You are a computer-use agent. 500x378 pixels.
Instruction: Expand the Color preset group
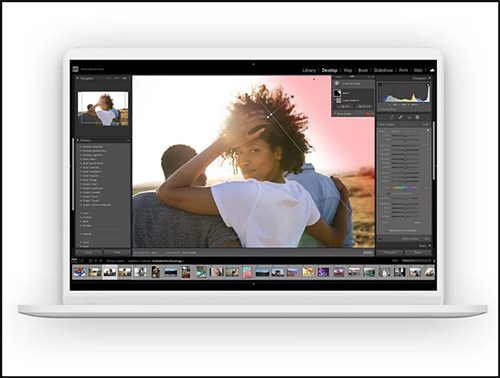coord(81,213)
